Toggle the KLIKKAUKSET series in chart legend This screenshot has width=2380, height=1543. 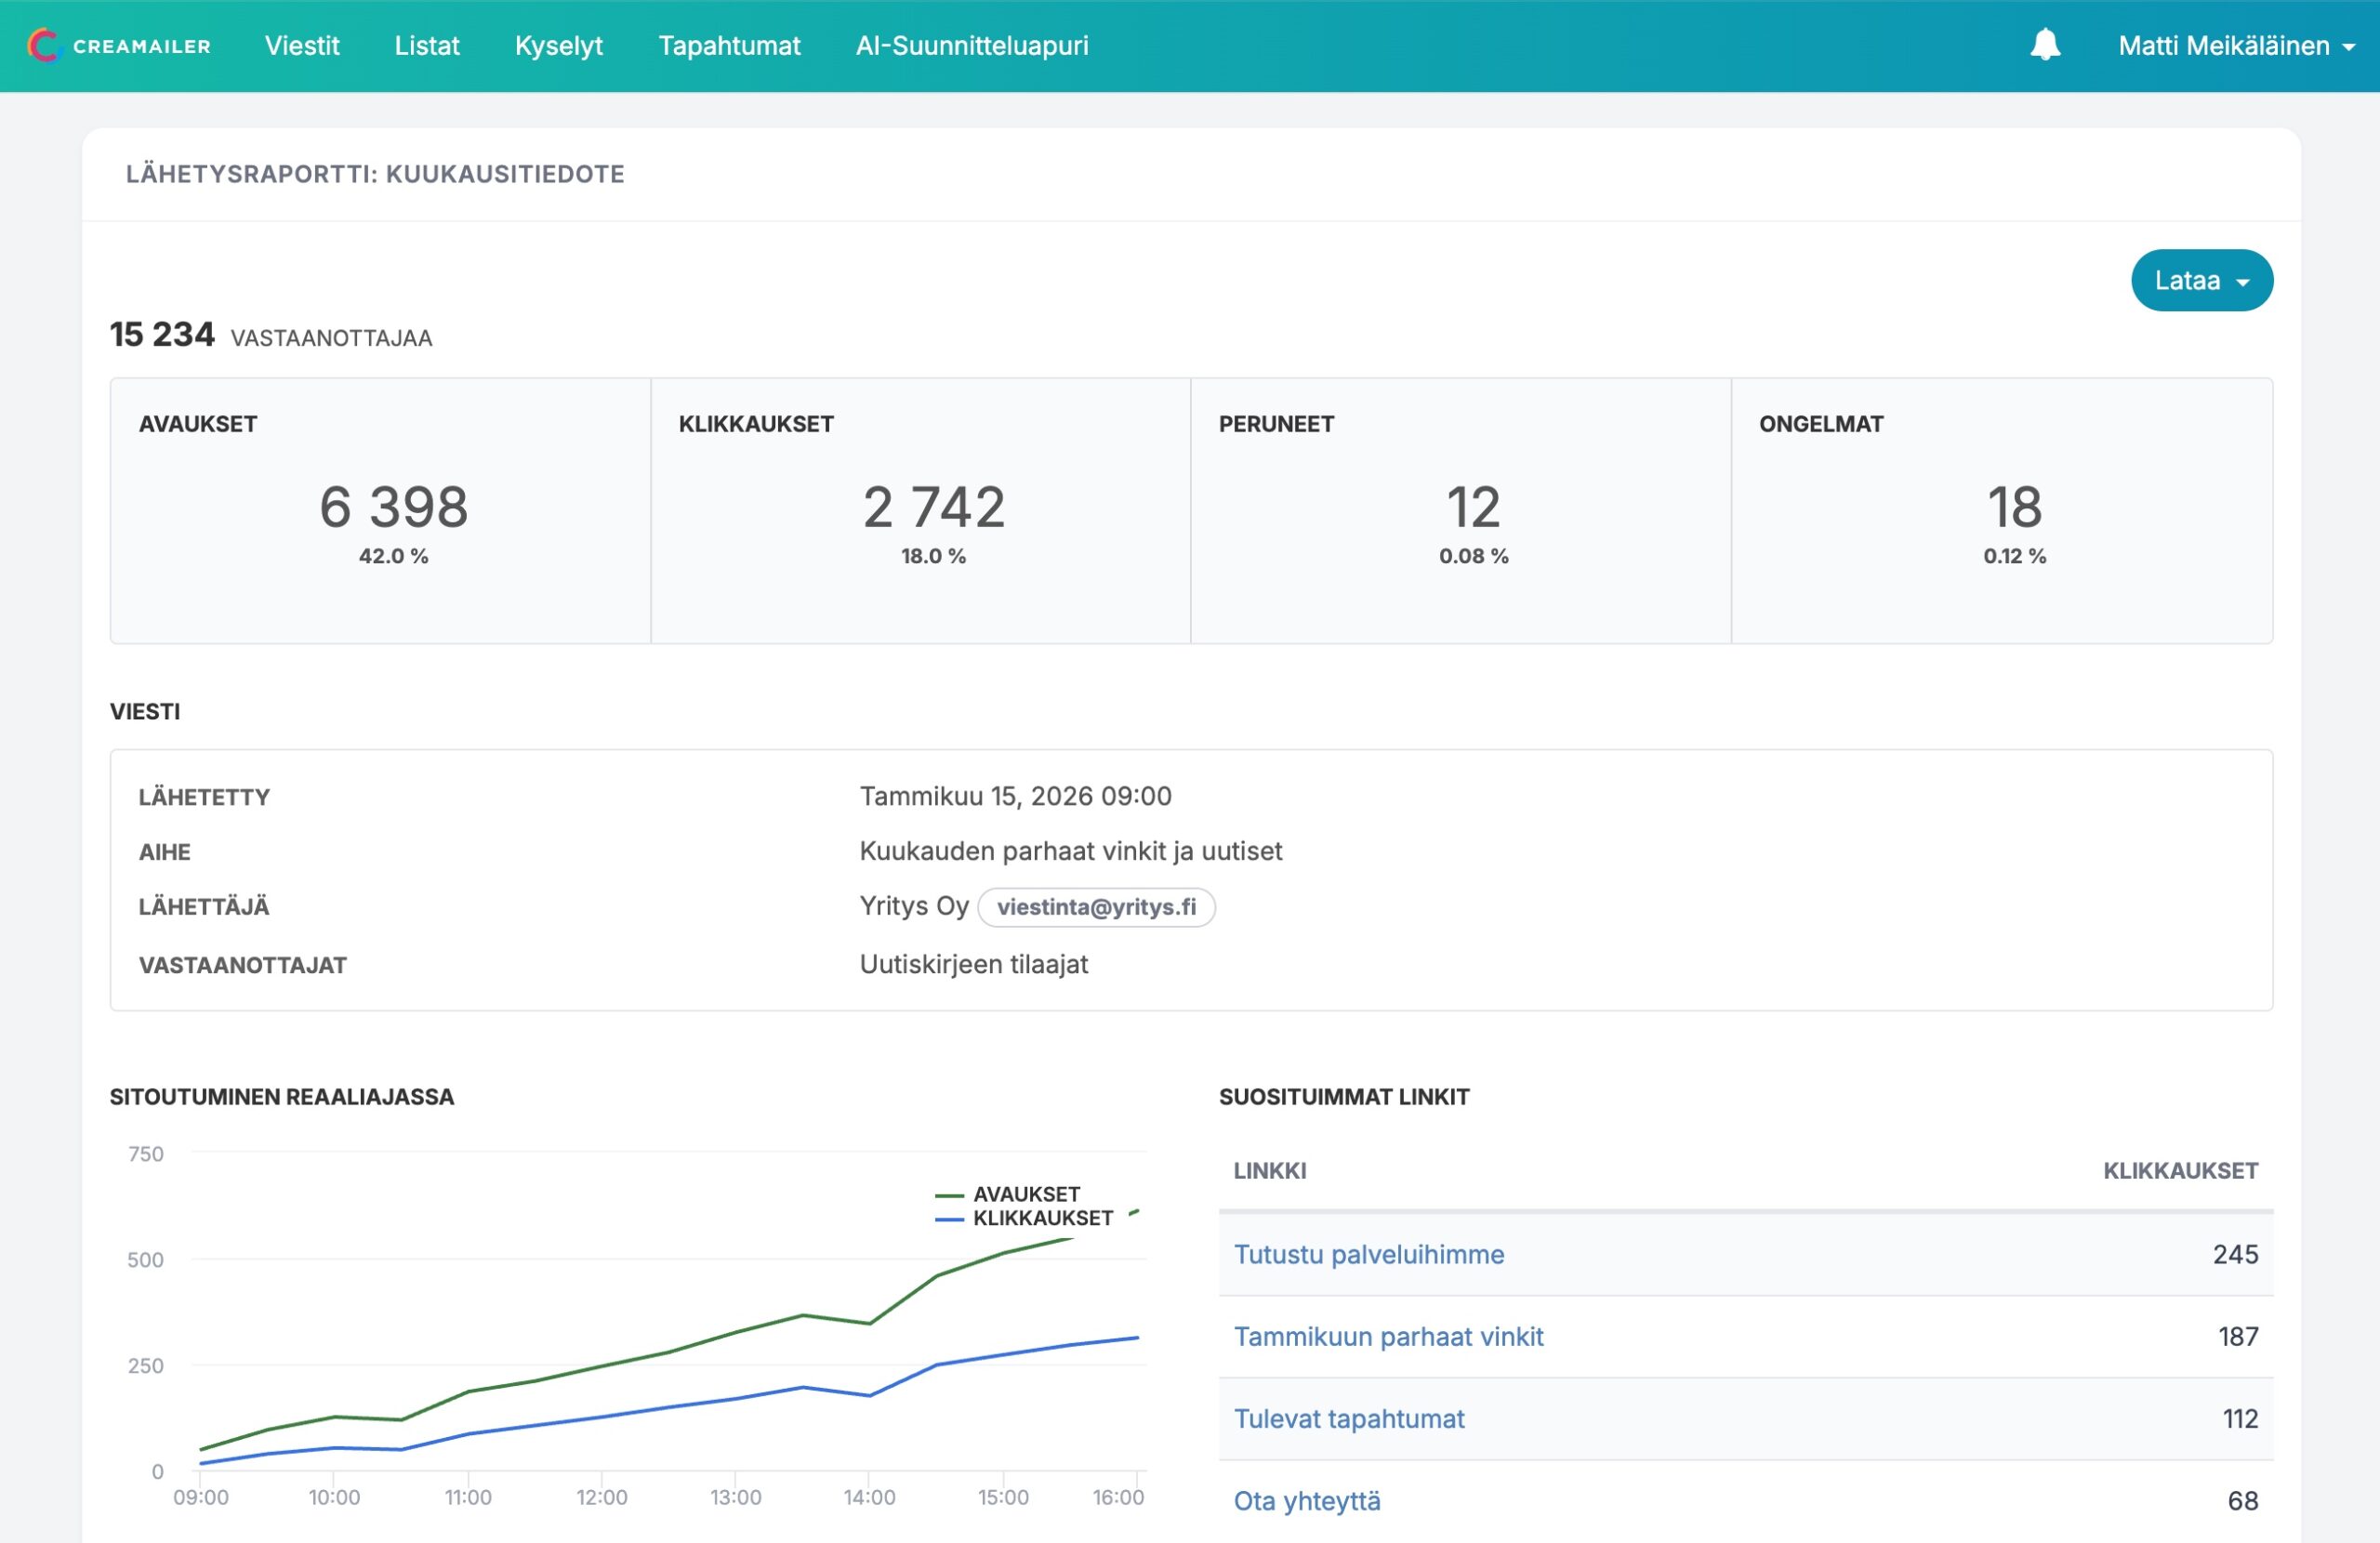pos(1041,1218)
